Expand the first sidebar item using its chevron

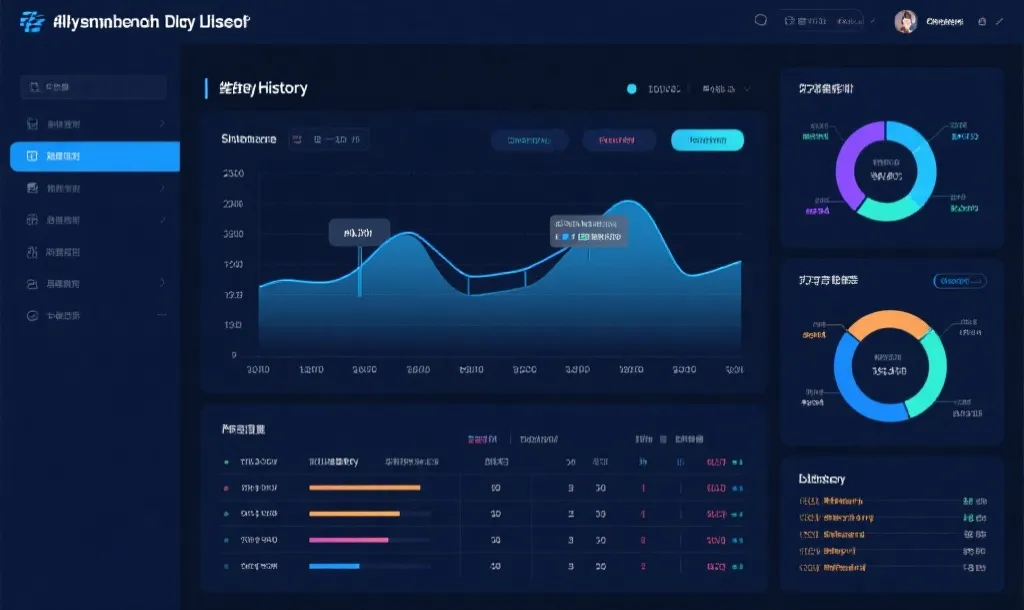[162, 124]
